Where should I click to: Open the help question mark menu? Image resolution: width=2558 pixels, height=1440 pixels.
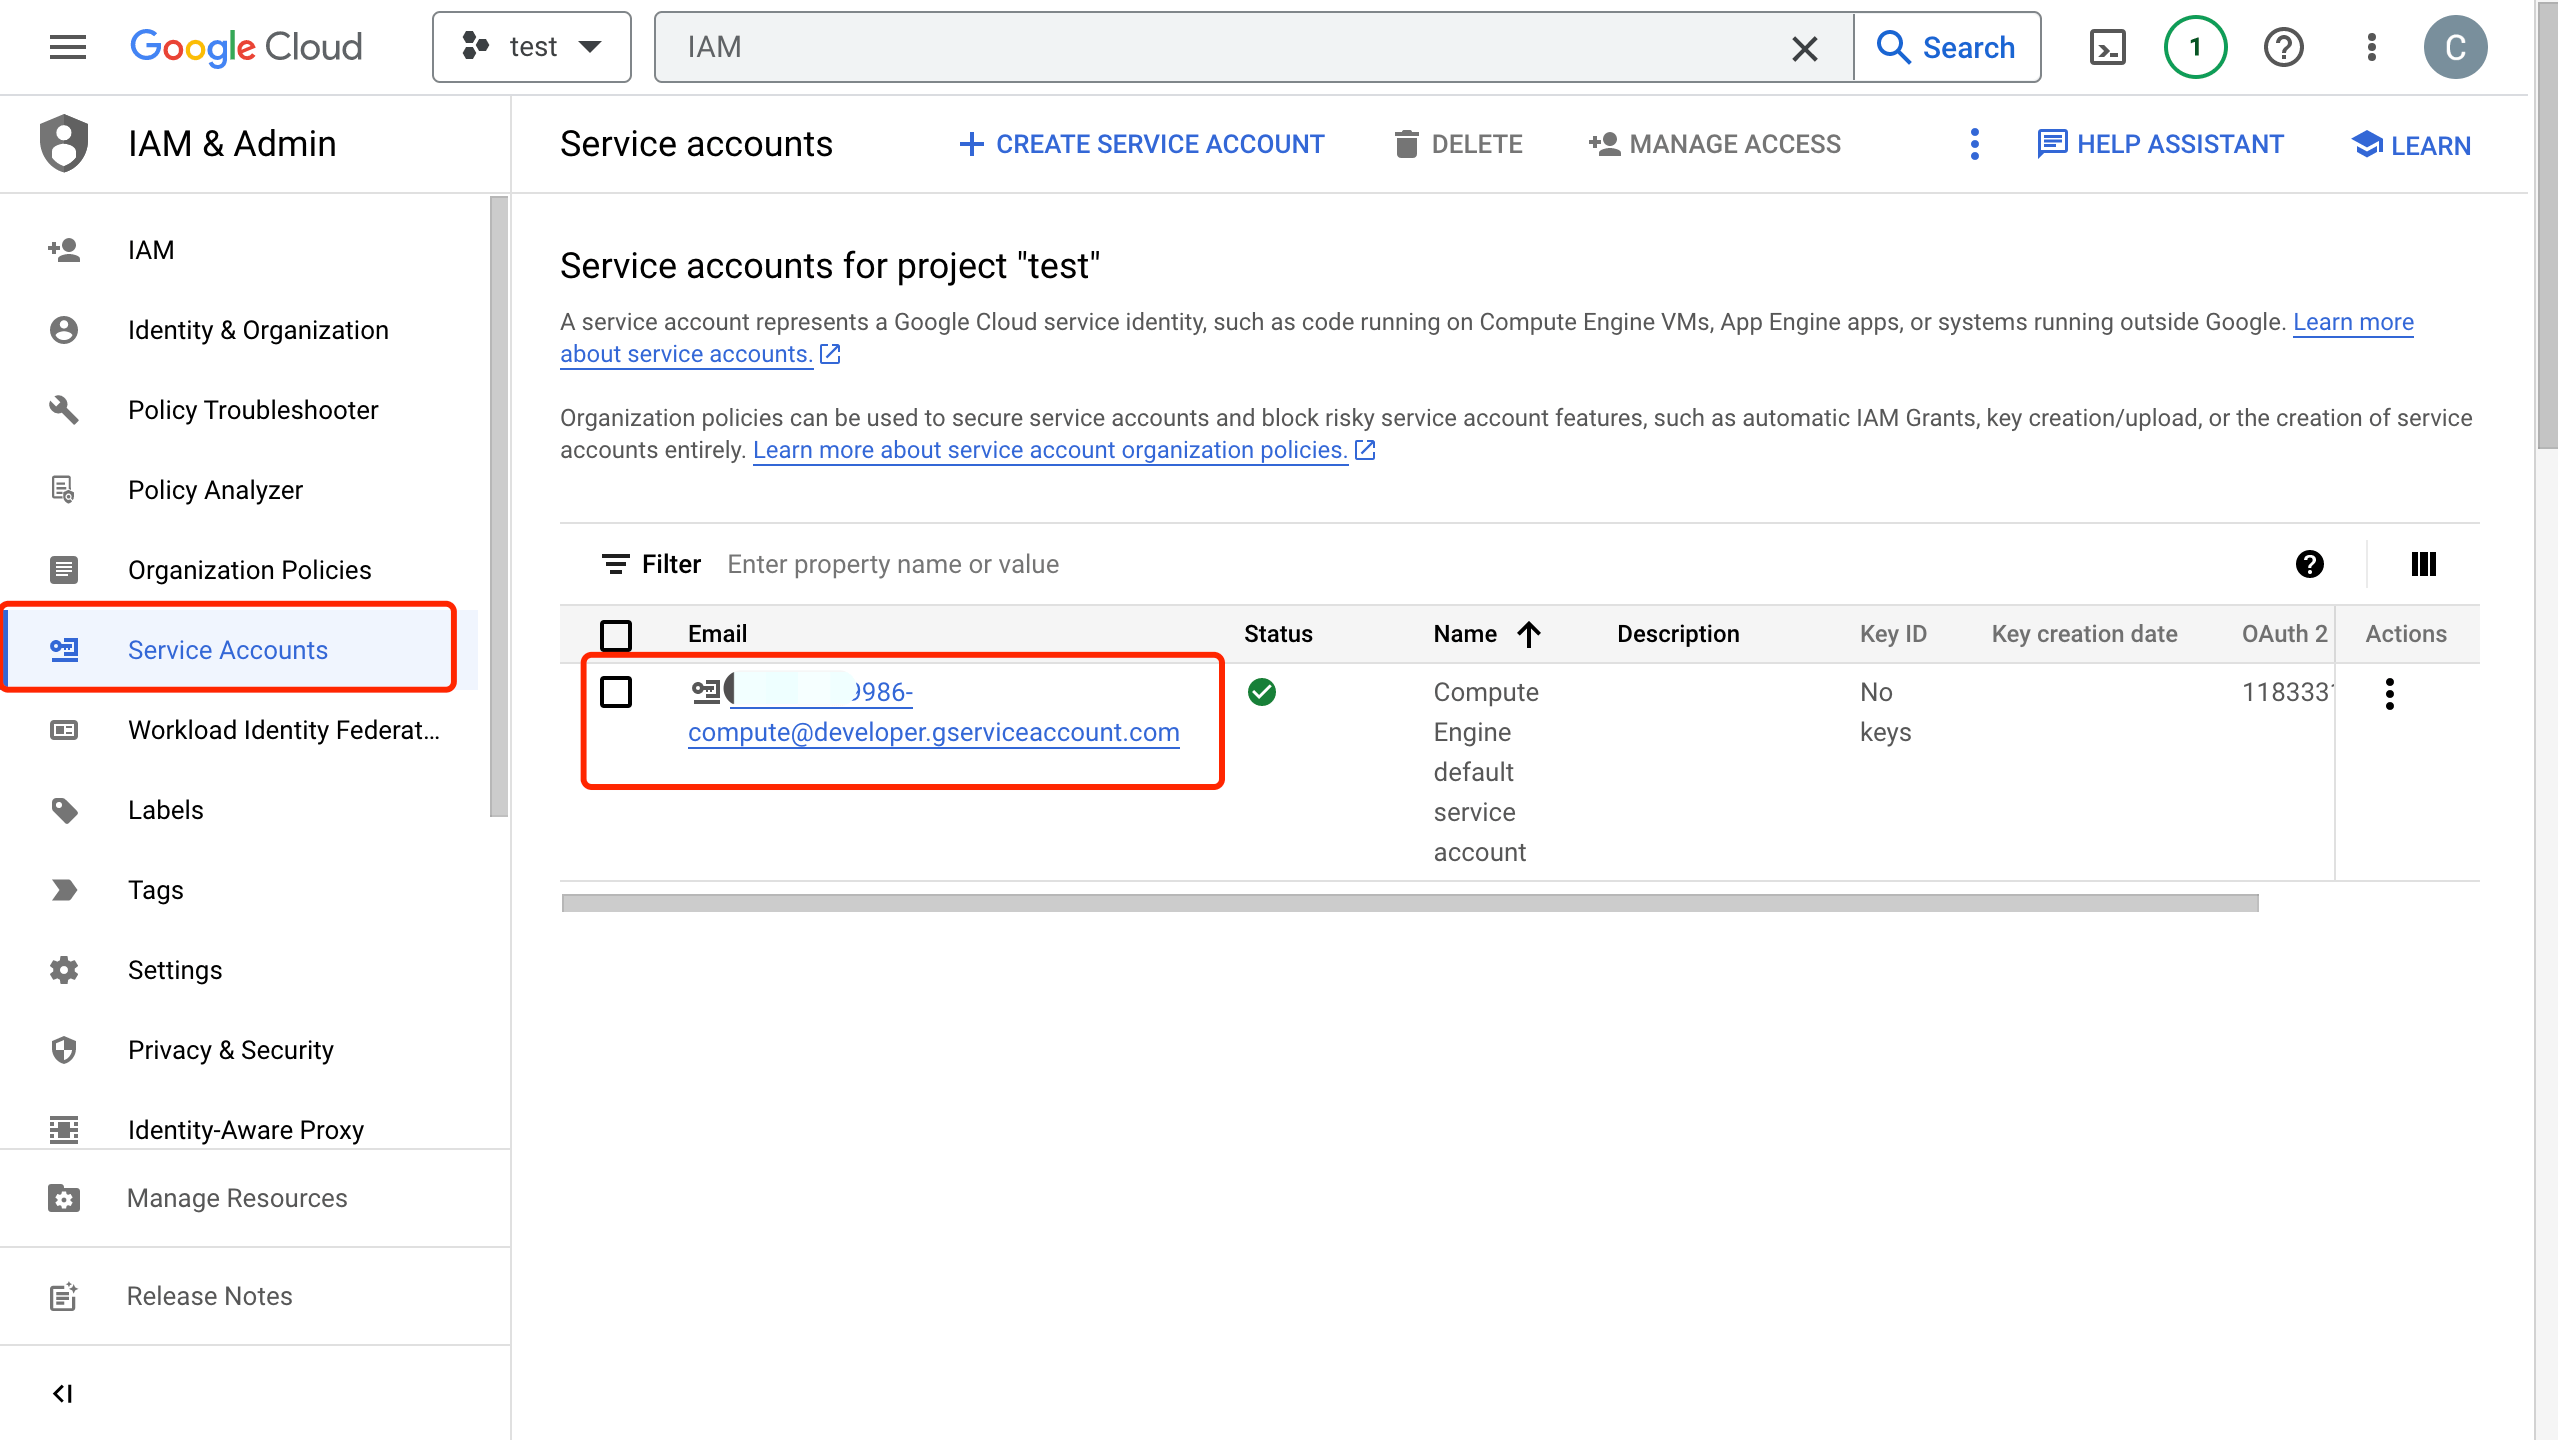pos(2284,47)
